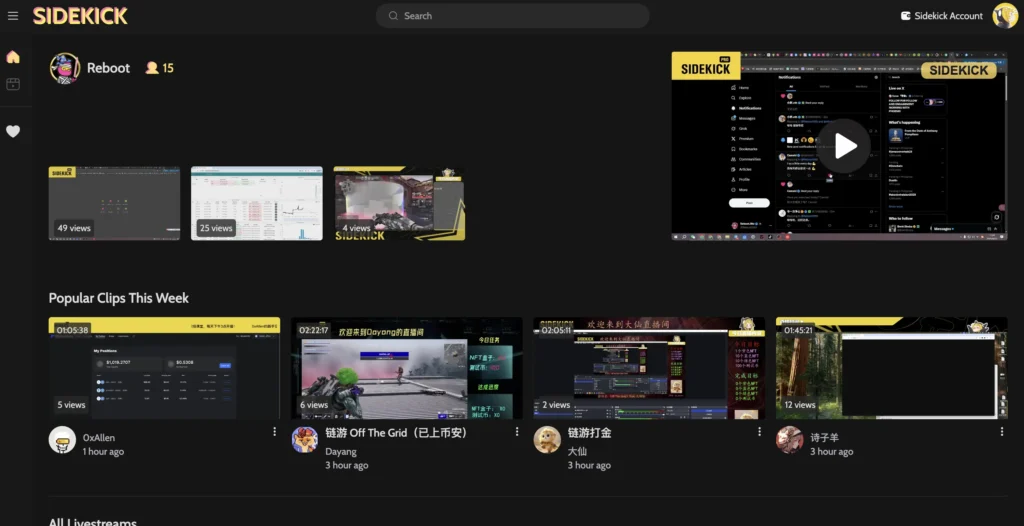
Task: Play the featured Reboot stream
Action: [x=844, y=146]
